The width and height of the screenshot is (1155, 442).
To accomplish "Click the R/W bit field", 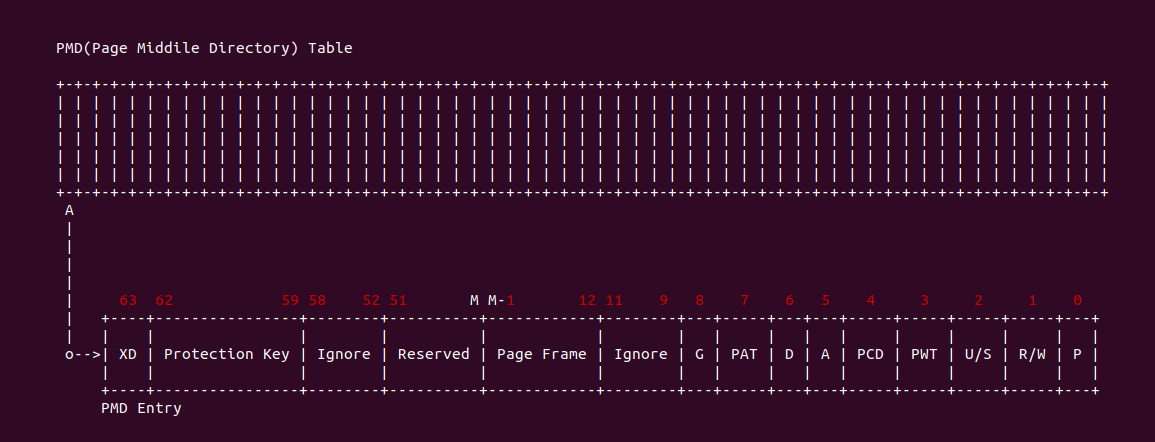I will (x=1032, y=354).
